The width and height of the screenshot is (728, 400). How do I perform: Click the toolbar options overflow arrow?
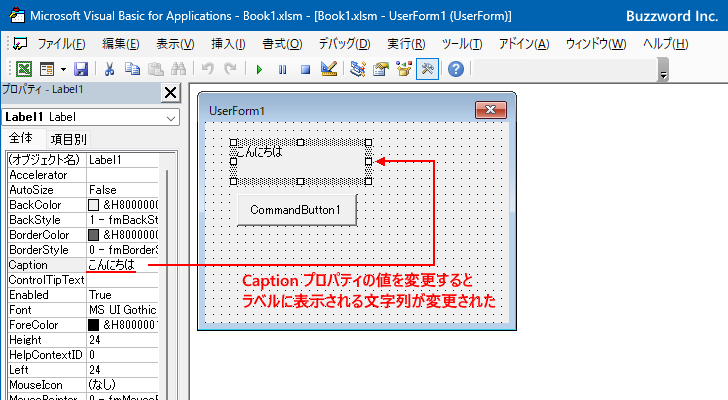pos(663,75)
